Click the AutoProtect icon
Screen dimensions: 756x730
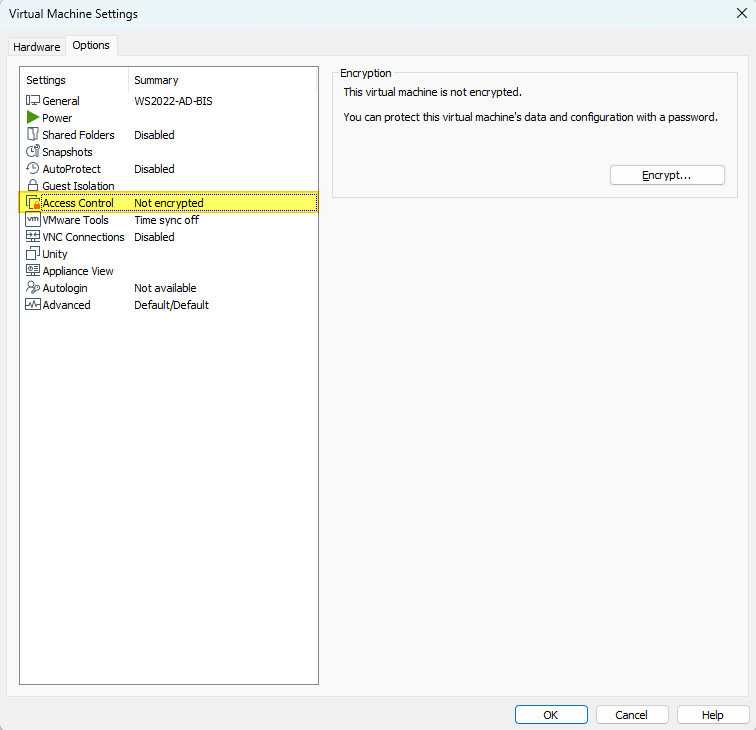point(32,169)
